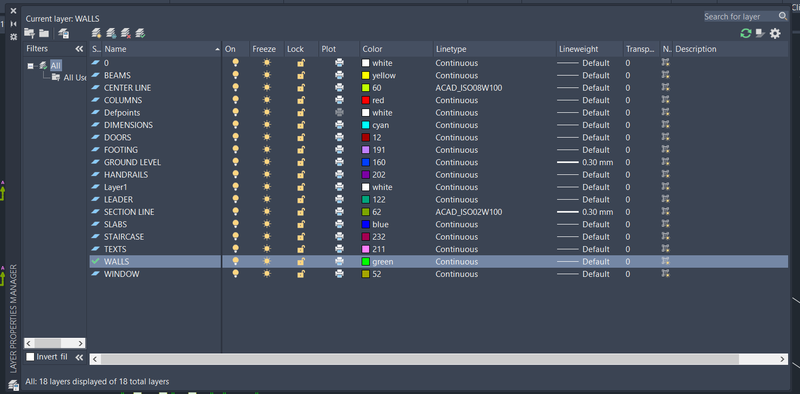Image resolution: width=800 pixels, height=394 pixels.
Task: Sort by the Freeze column header
Action: [267, 49]
